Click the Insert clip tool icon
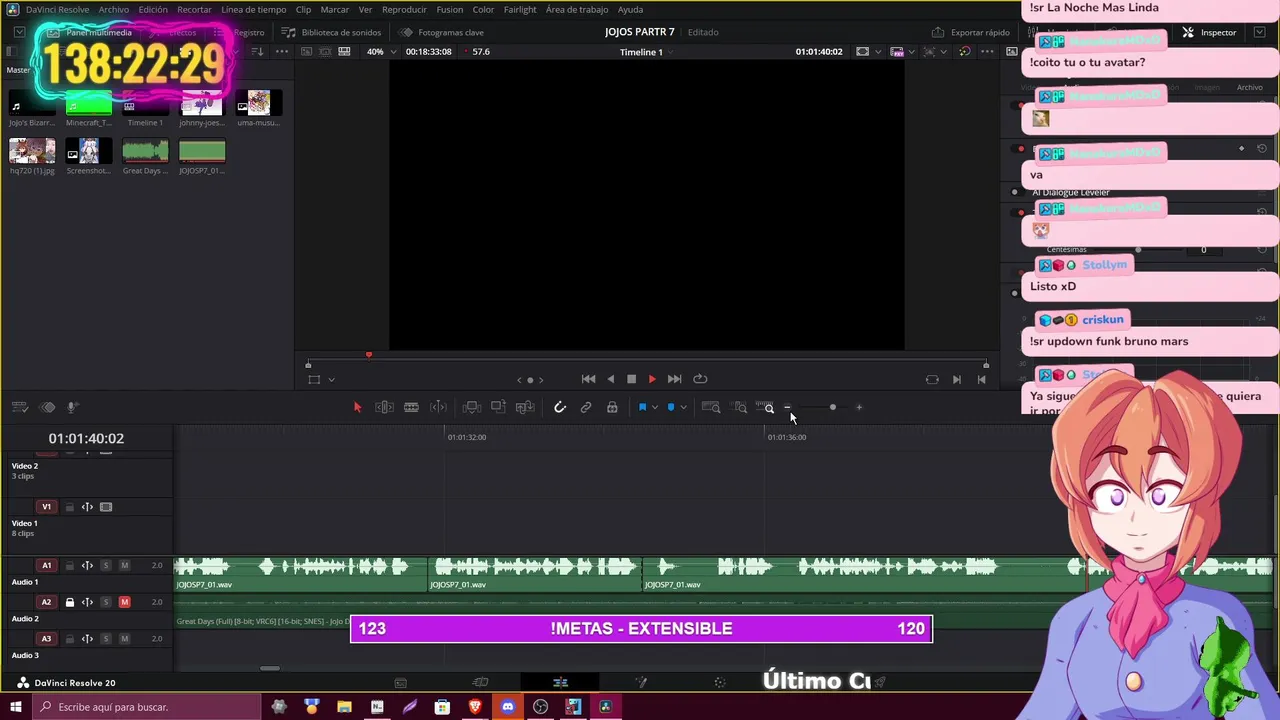The height and width of the screenshot is (720, 1280). pyautogui.click(x=472, y=407)
